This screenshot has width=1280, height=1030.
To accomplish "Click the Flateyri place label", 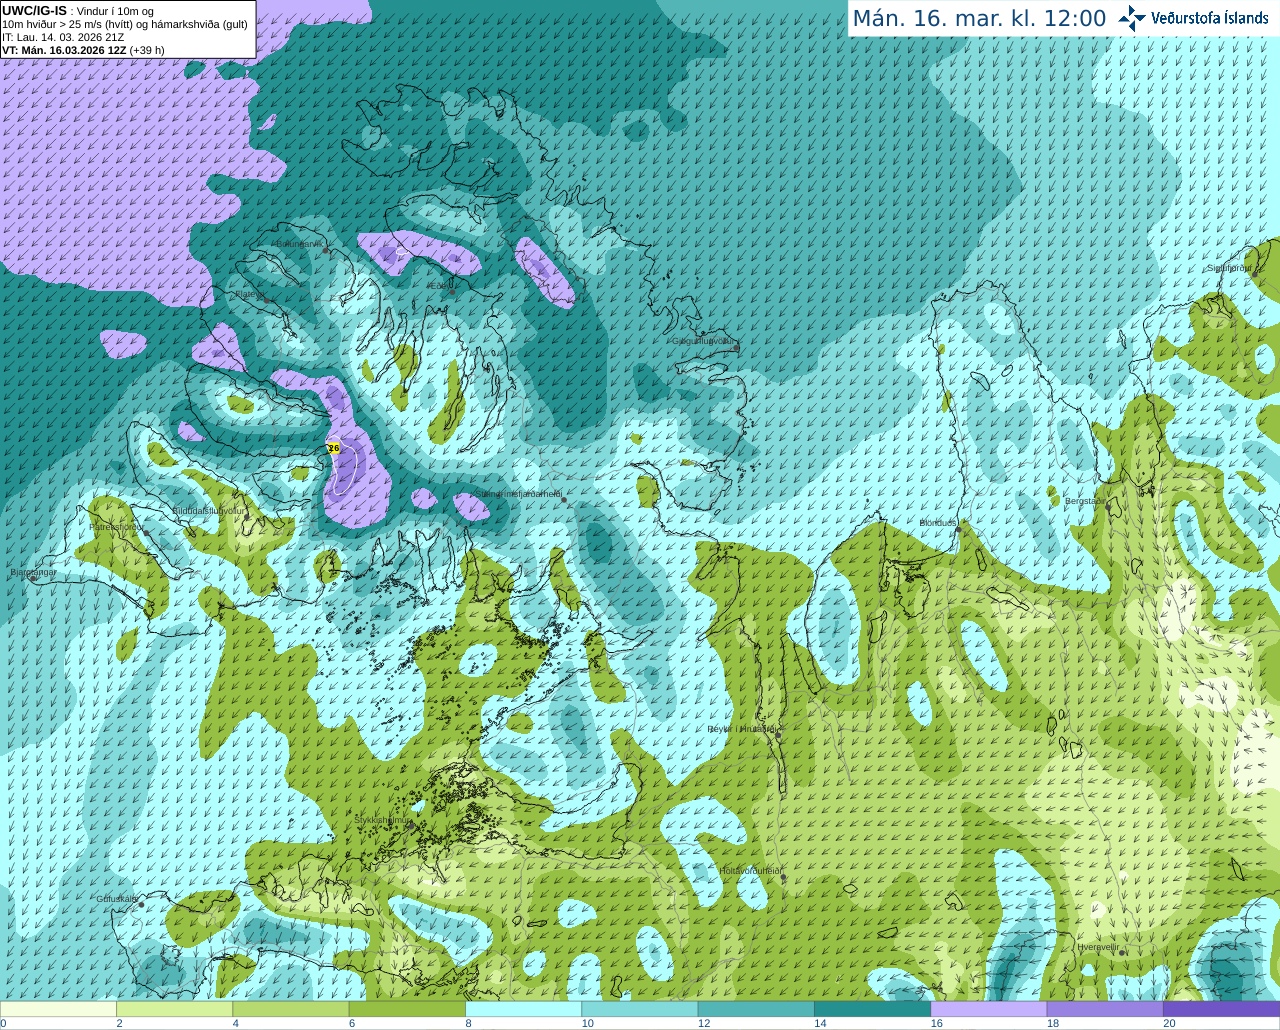I will click(x=248, y=294).
